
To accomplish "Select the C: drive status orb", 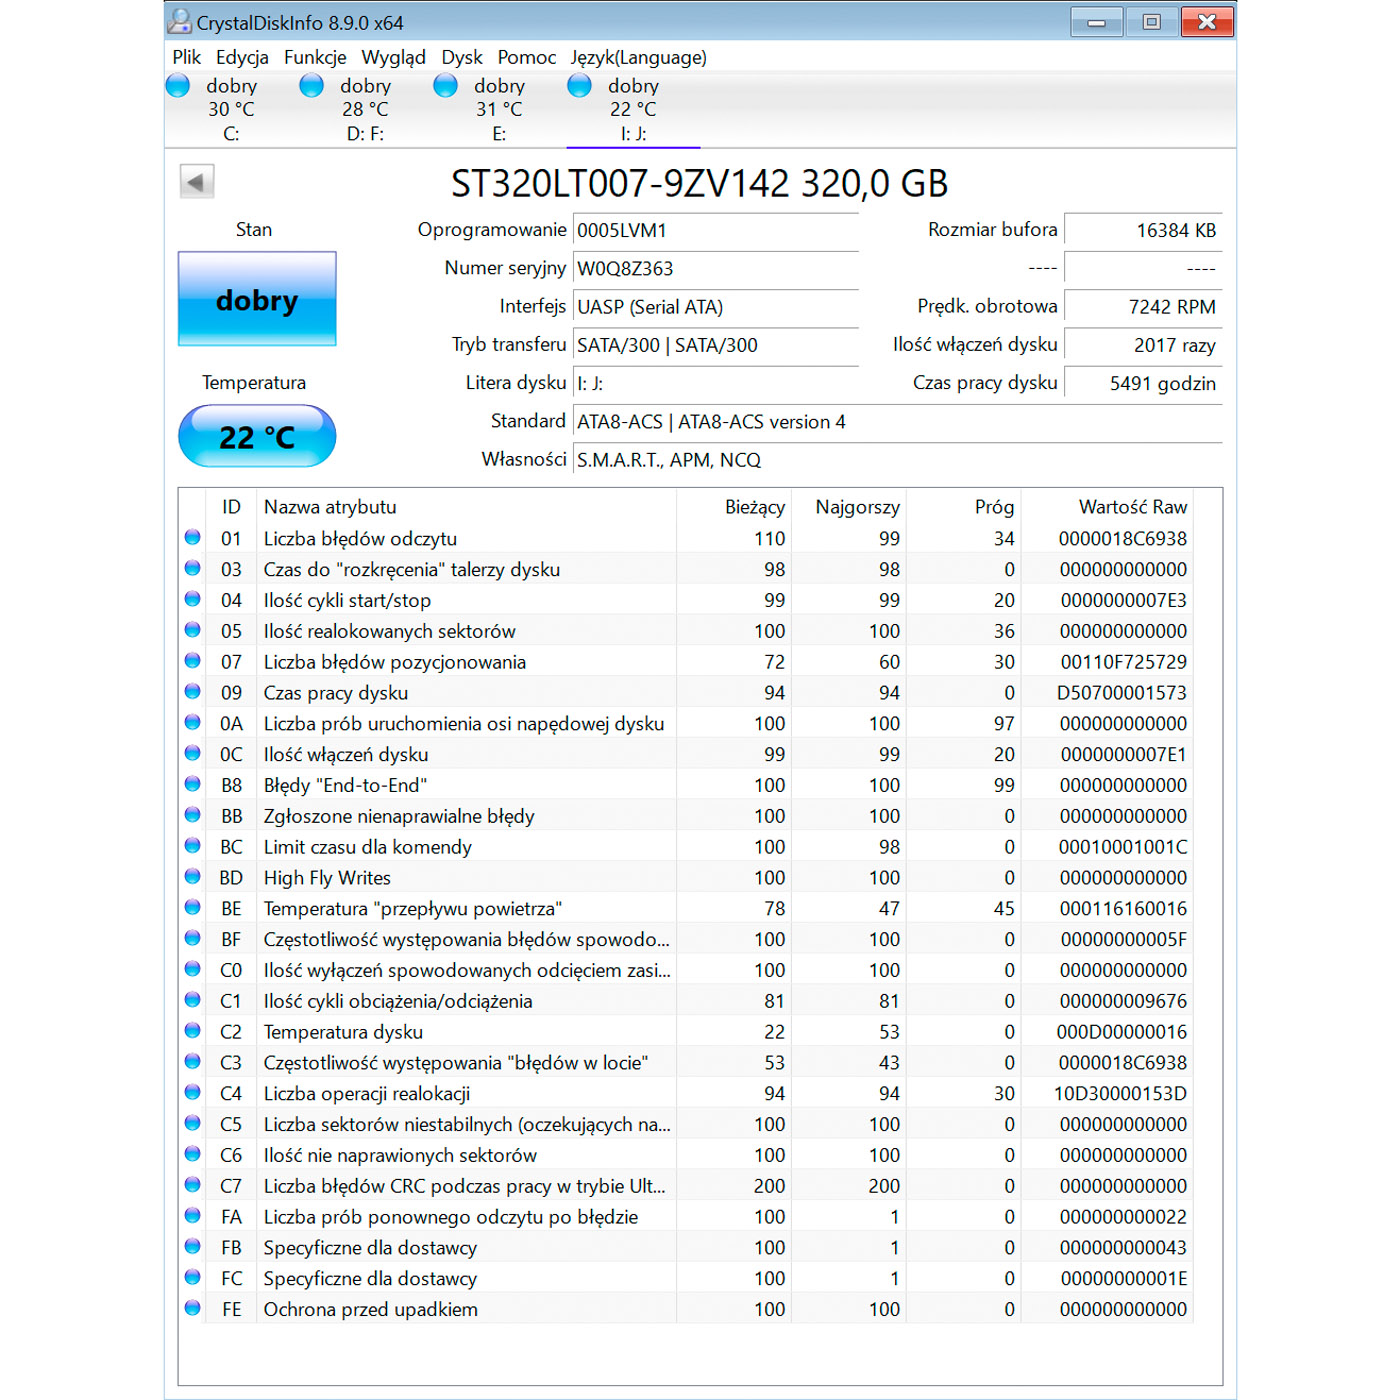I will point(178,86).
